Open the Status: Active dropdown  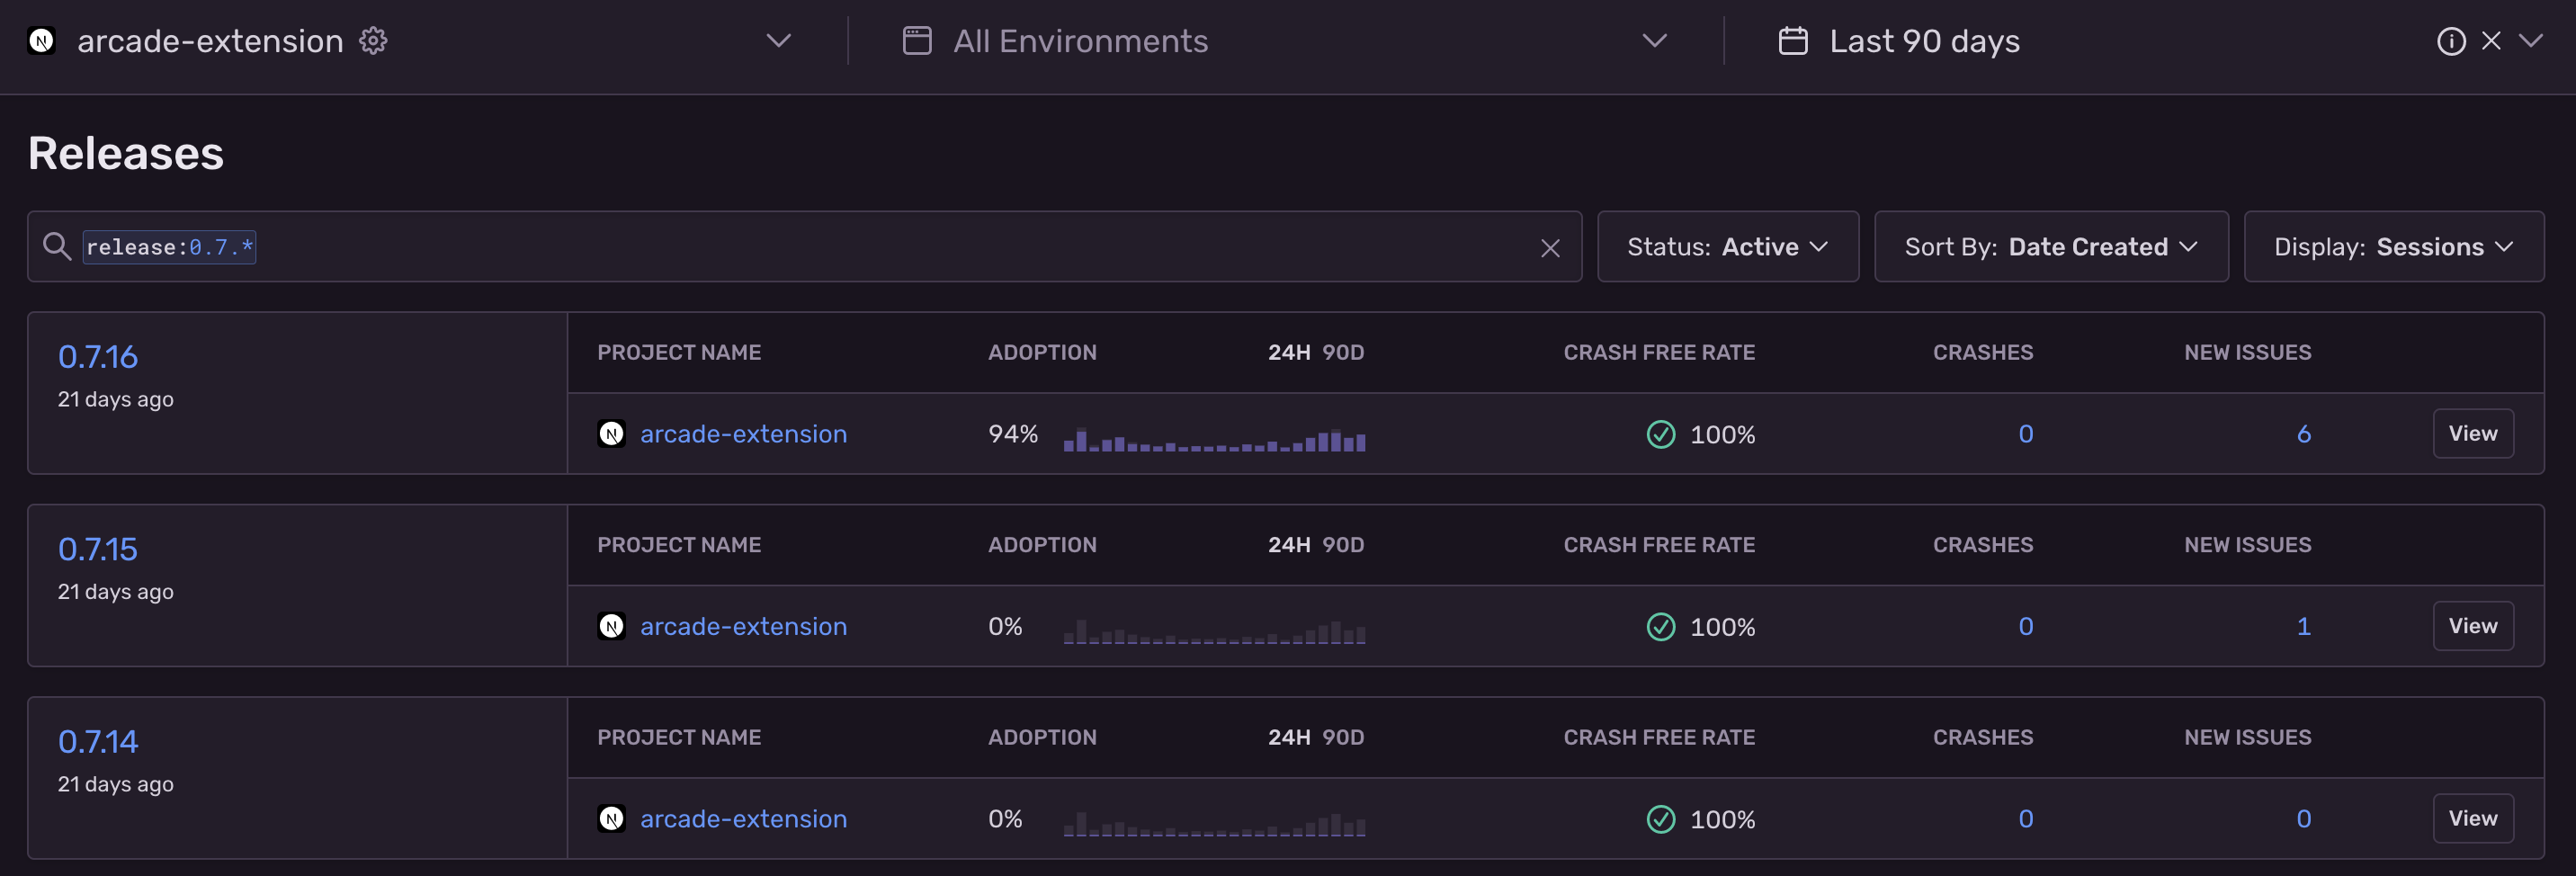tap(1727, 247)
